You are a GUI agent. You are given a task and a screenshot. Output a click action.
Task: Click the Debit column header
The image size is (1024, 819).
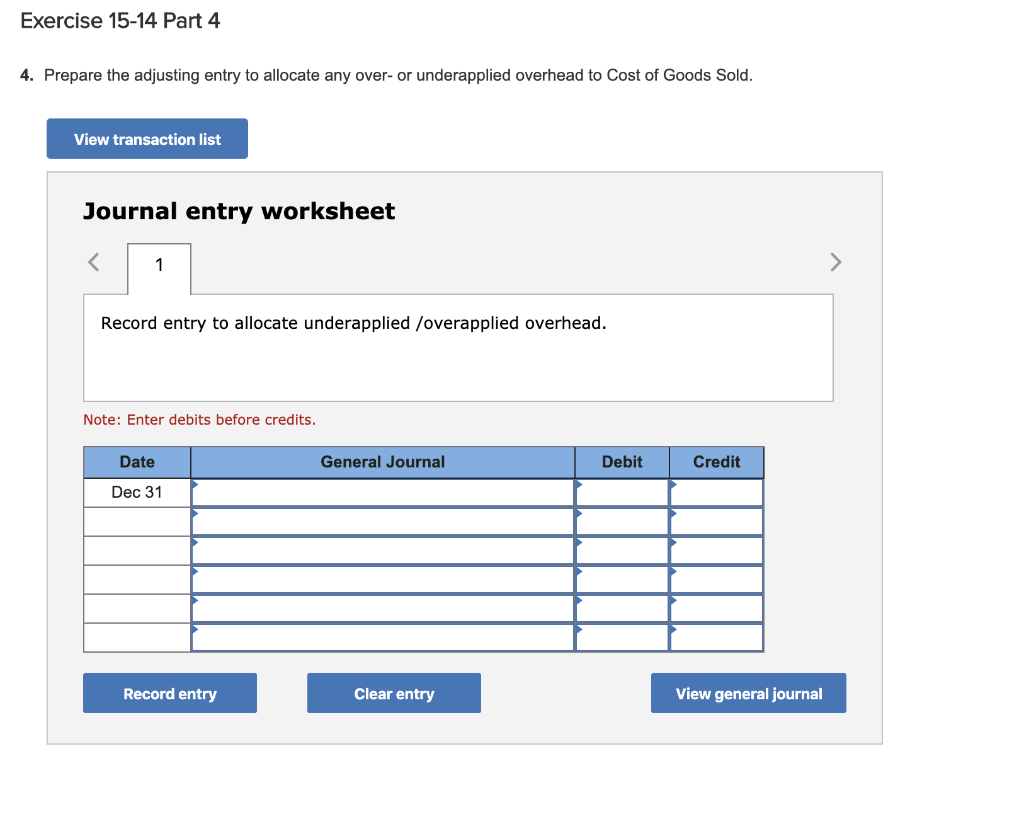point(622,462)
